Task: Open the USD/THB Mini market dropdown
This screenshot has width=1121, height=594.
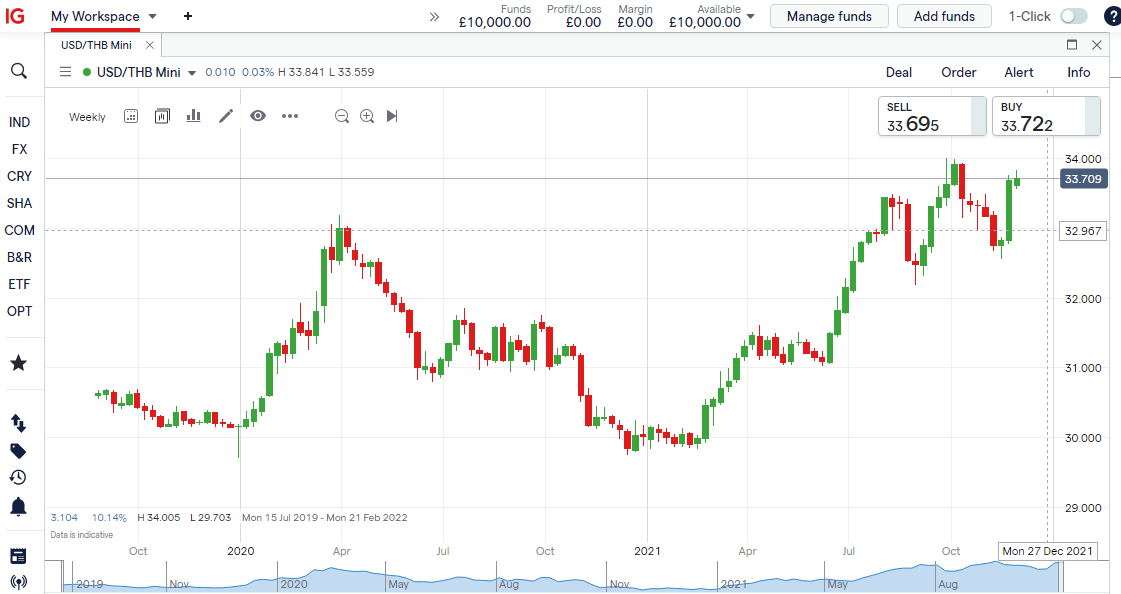Action: coord(192,72)
